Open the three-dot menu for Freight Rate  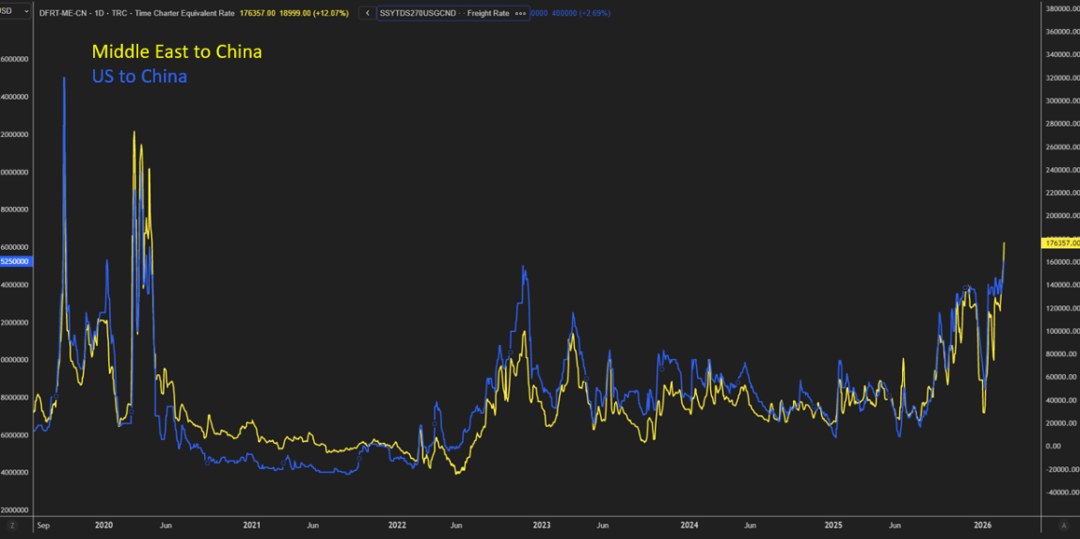point(520,13)
